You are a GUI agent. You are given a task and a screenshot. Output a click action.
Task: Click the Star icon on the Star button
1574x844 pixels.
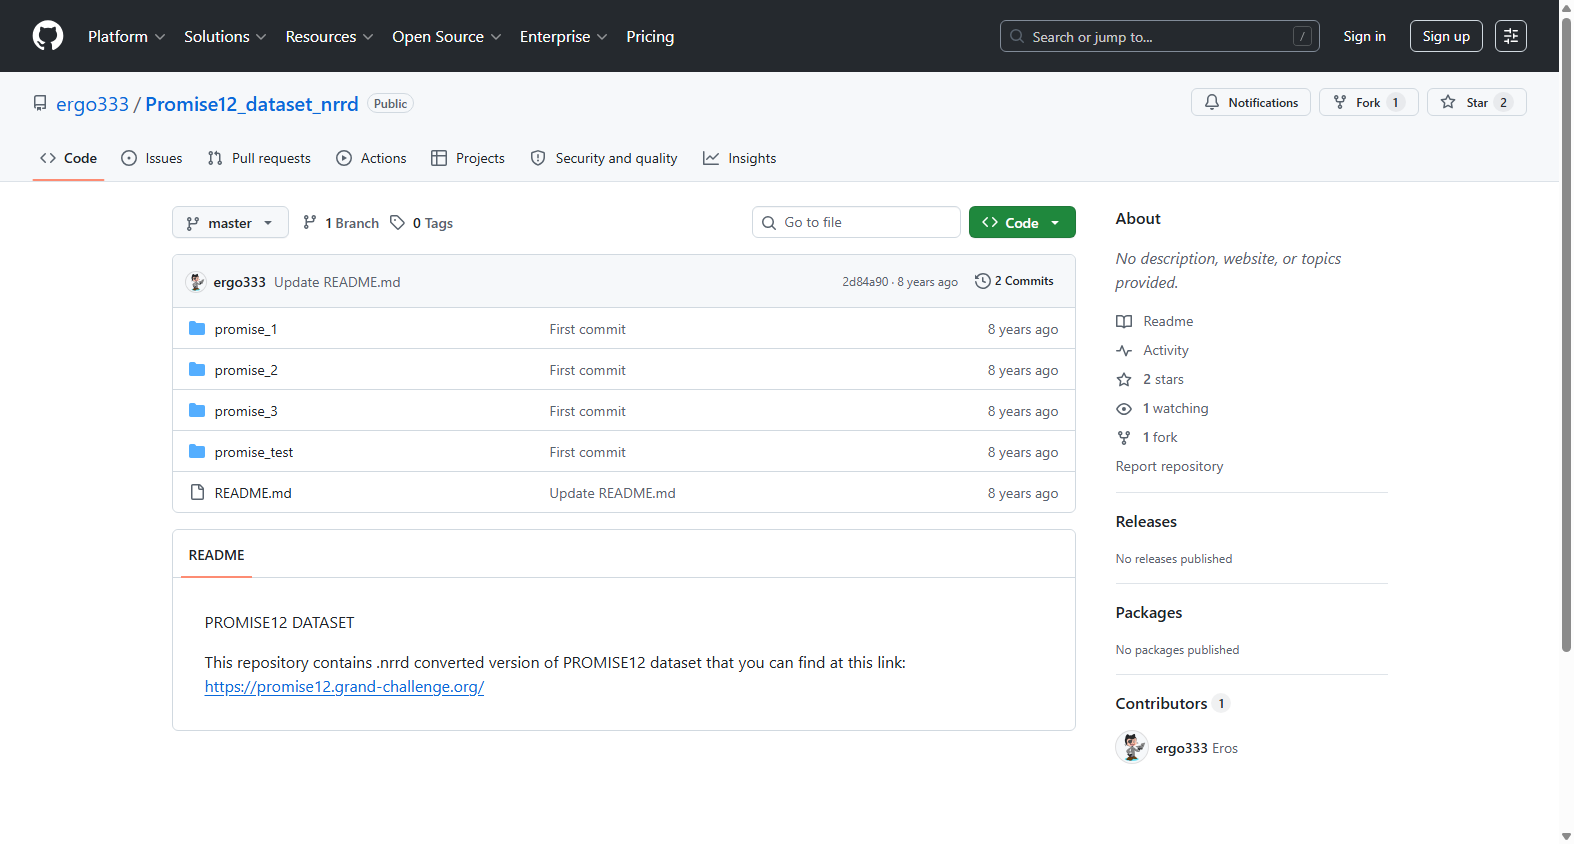[x=1448, y=102]
